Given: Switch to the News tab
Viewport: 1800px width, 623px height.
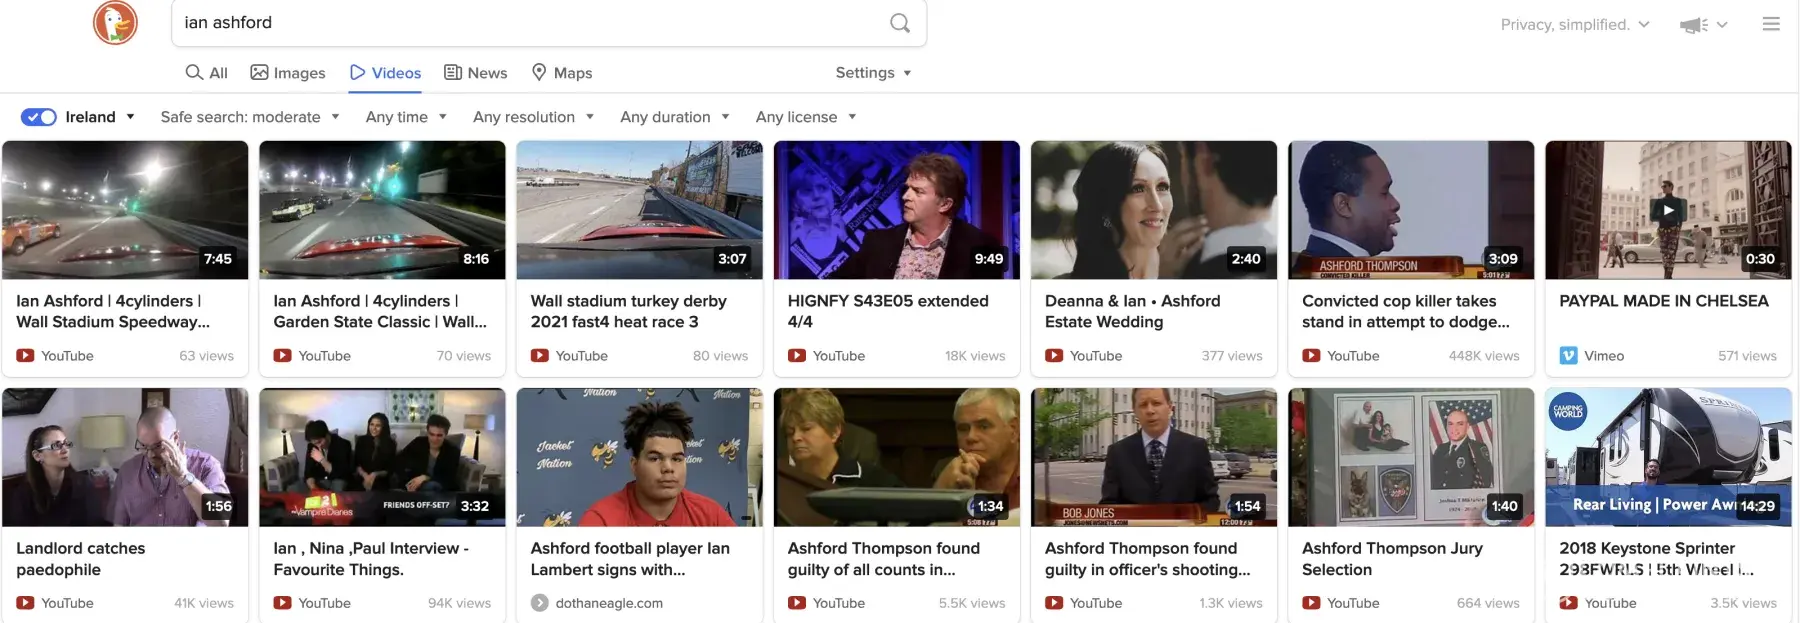Looking at the screenshot, I should point(476,72).
